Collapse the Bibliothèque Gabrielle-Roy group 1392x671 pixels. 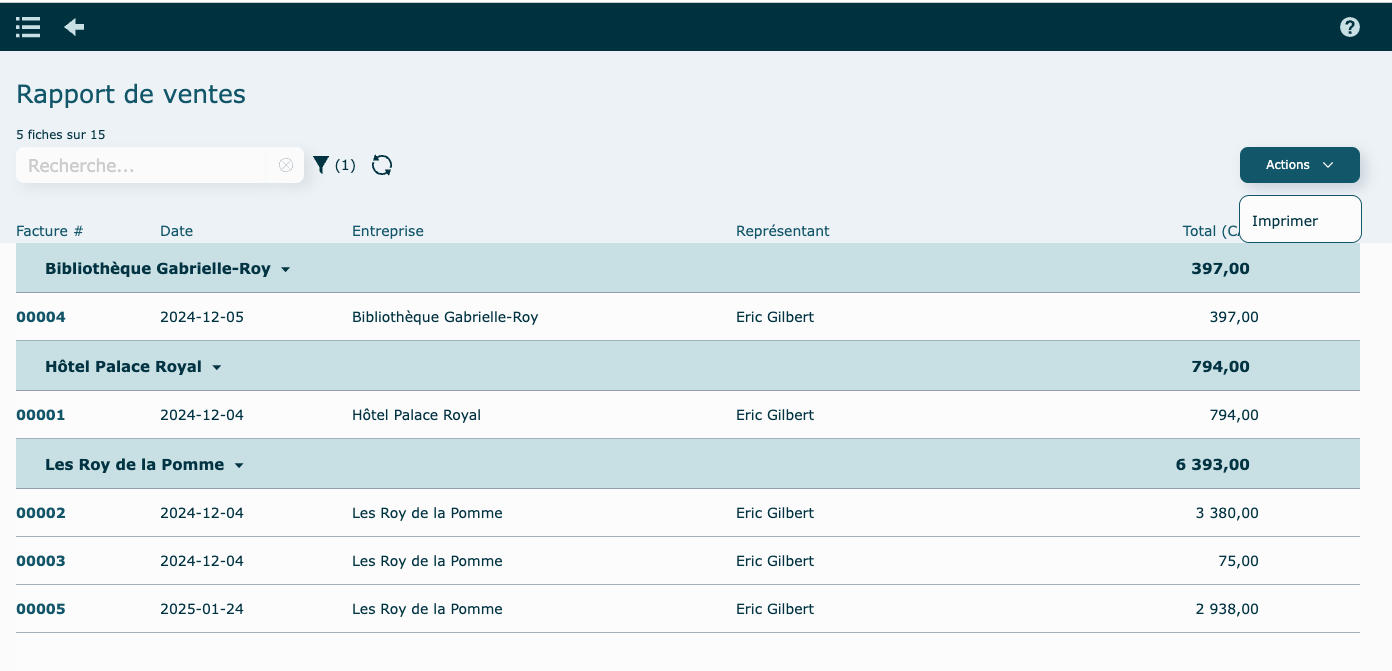pos(285,269)
